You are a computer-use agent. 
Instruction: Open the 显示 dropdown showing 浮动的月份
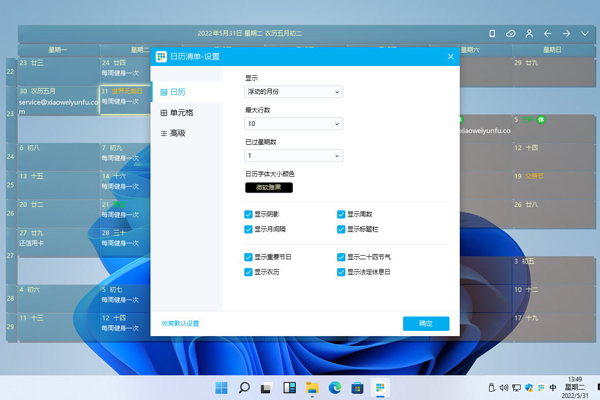(294, 92)
